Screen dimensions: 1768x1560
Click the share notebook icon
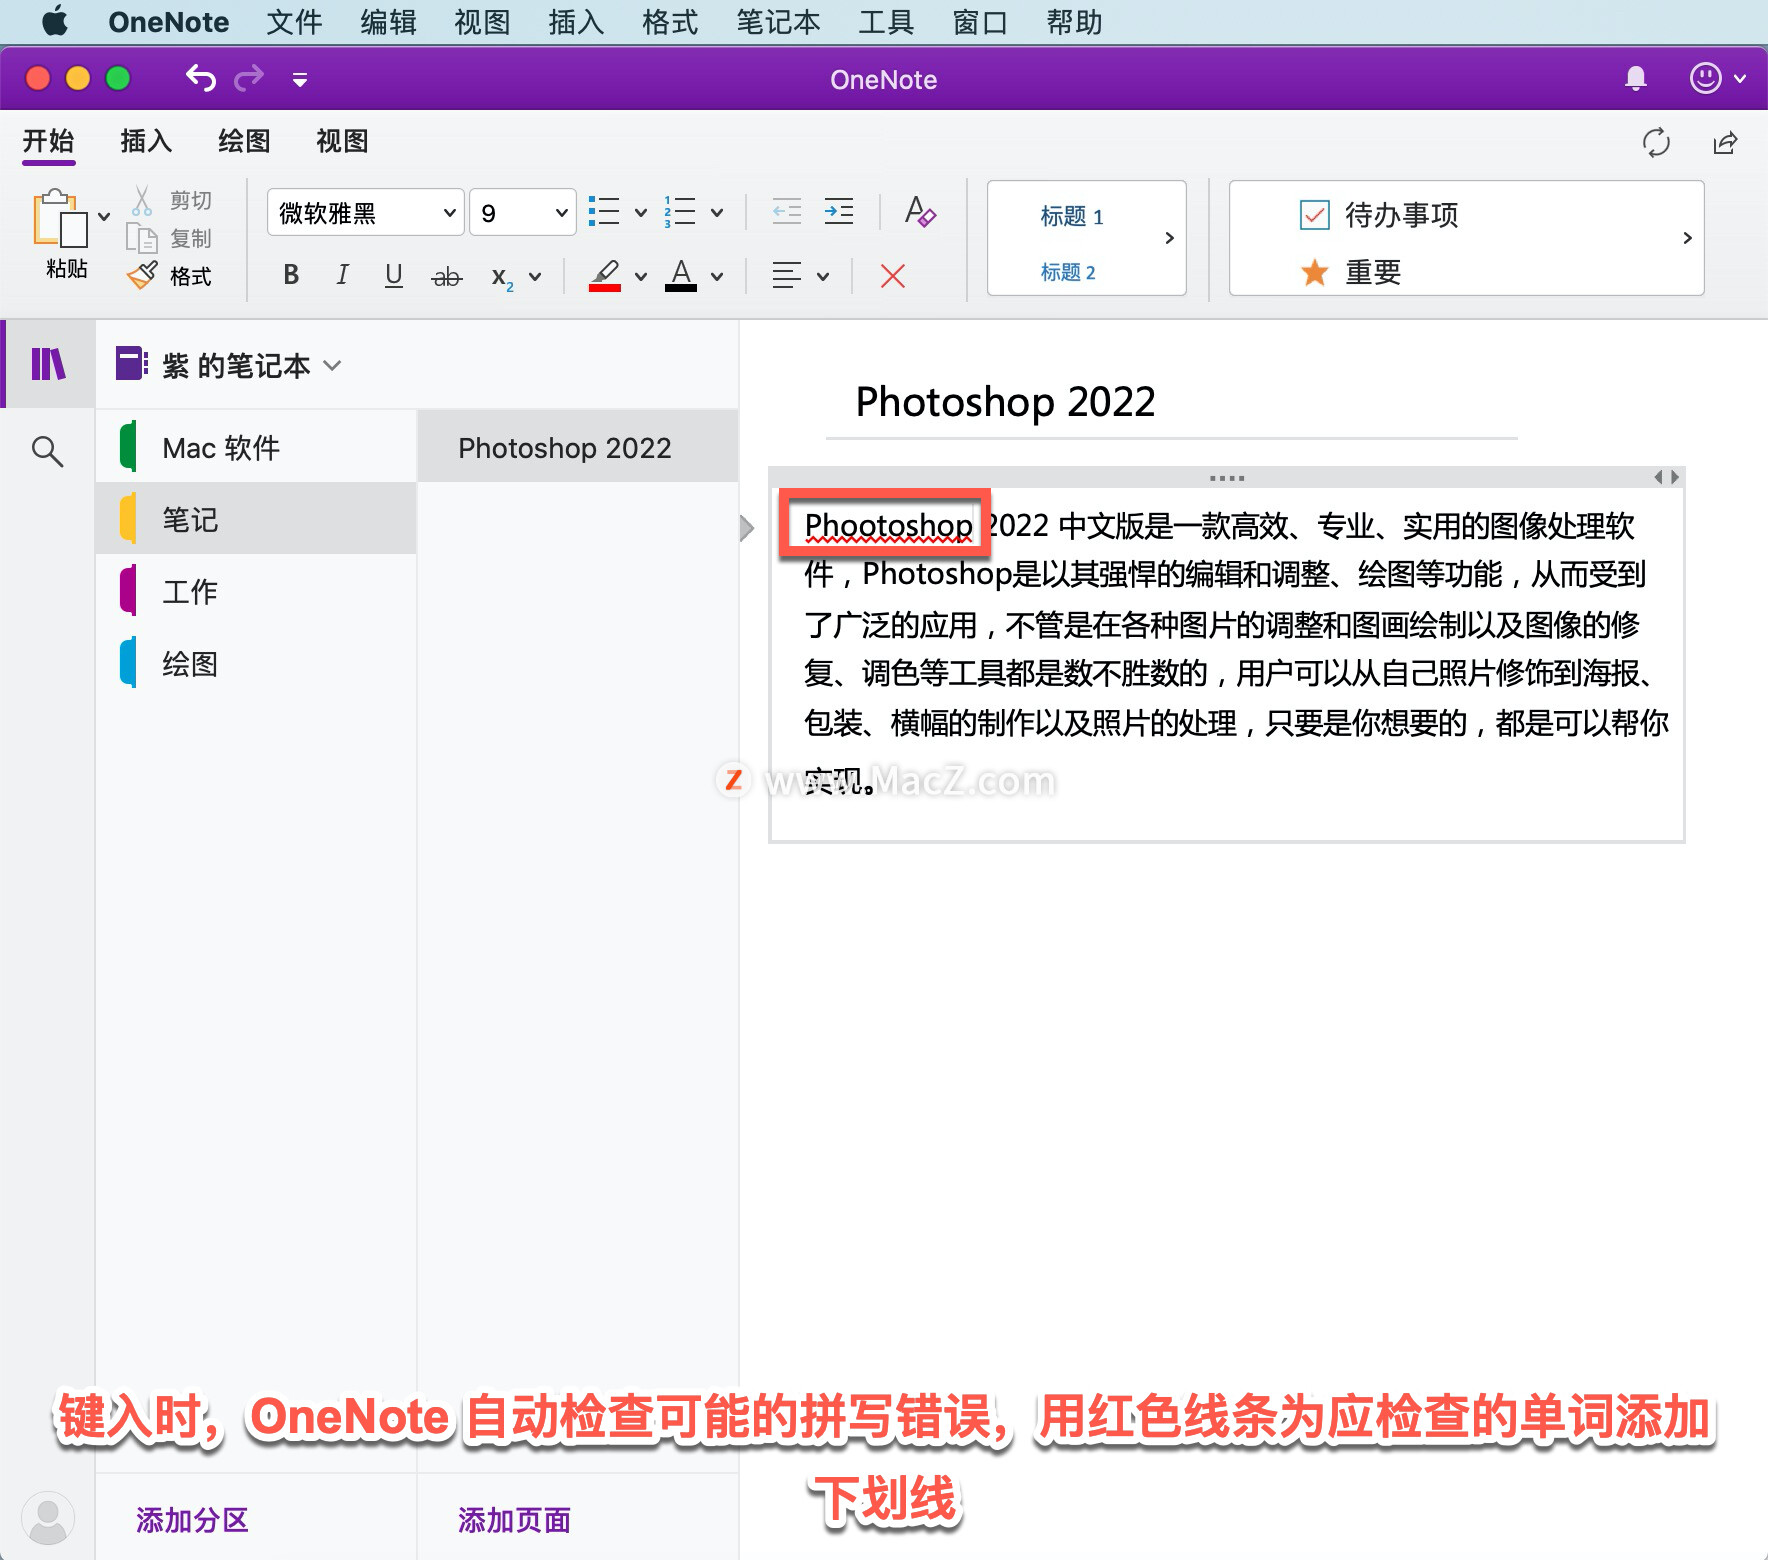1725,143
